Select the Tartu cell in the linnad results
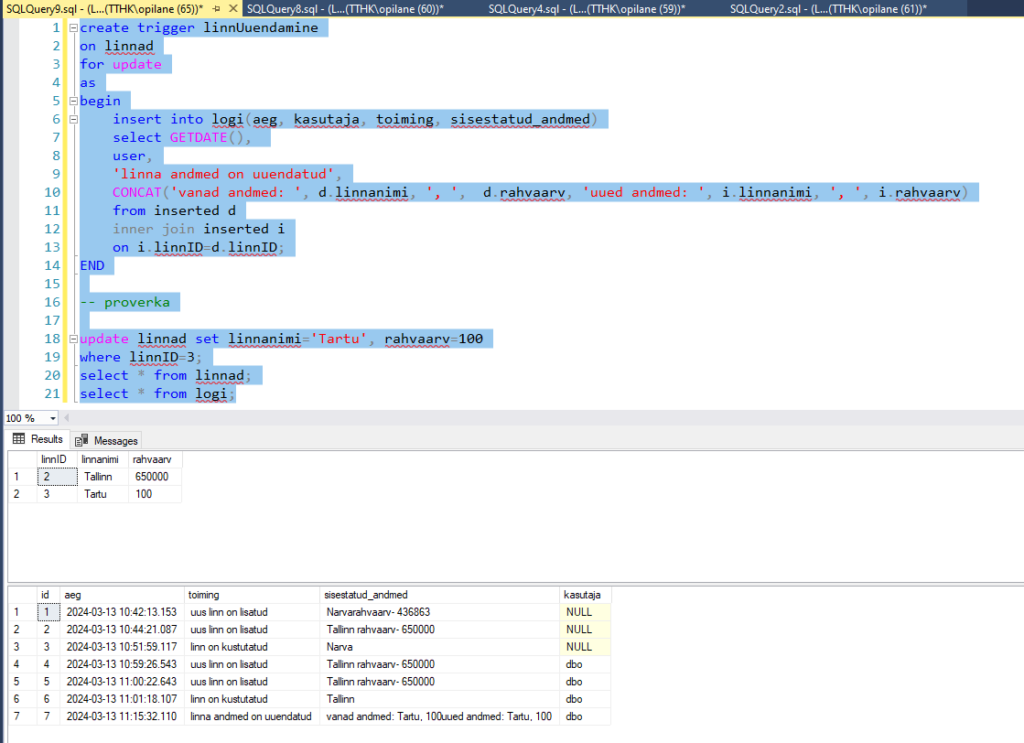This screenshot has width=1024, height=743. click(x=103, y=494)
